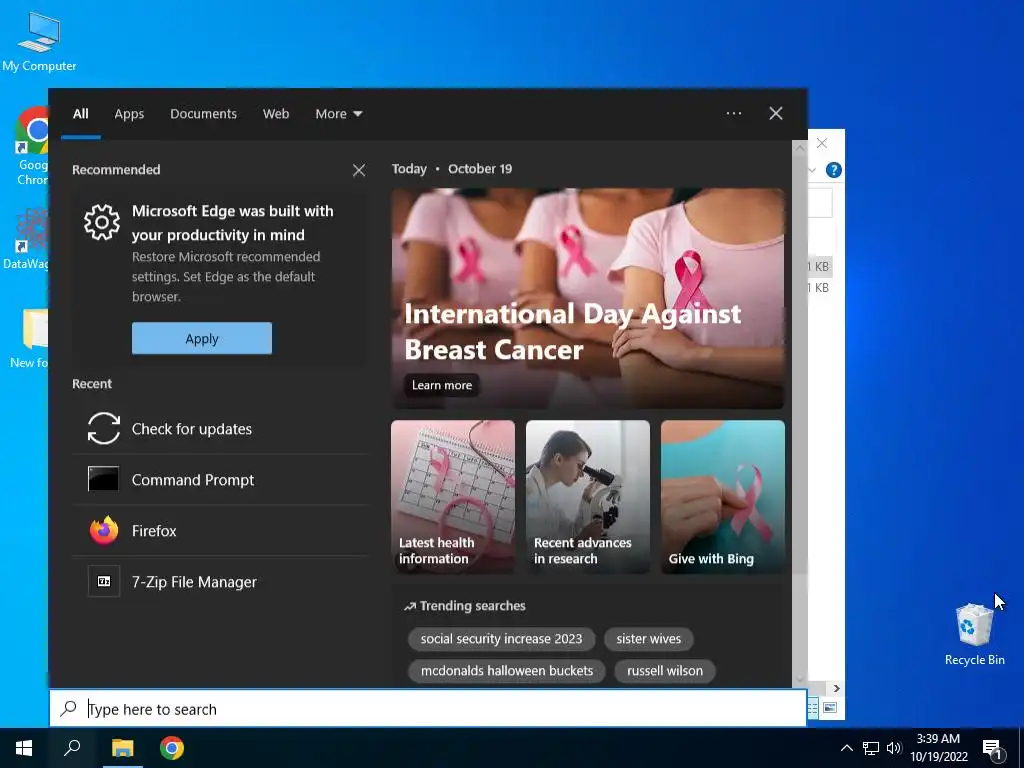Click the Apply button for Edge settings
This screenshot has width=1024, height=768.
pyautogui.click(x=202, y=338)
